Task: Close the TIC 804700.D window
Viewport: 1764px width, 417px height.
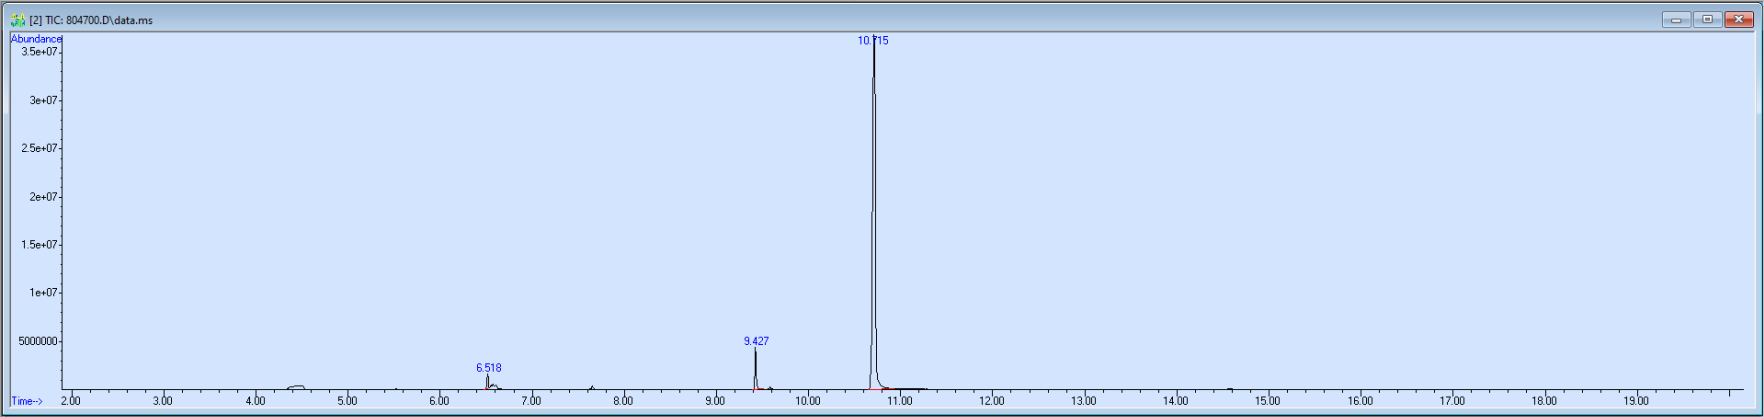Action: [x=1737, y=19]
